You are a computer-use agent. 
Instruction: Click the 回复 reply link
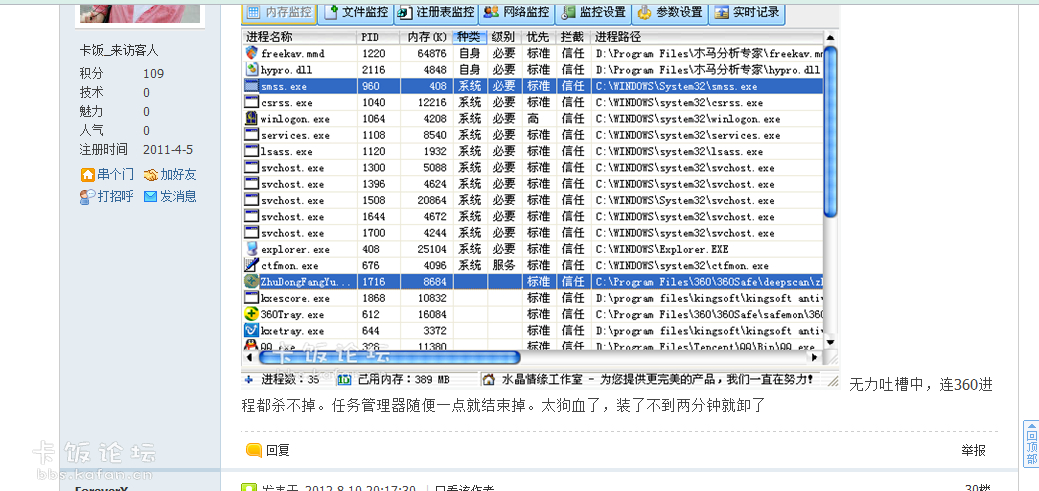(x=278, y=451)
